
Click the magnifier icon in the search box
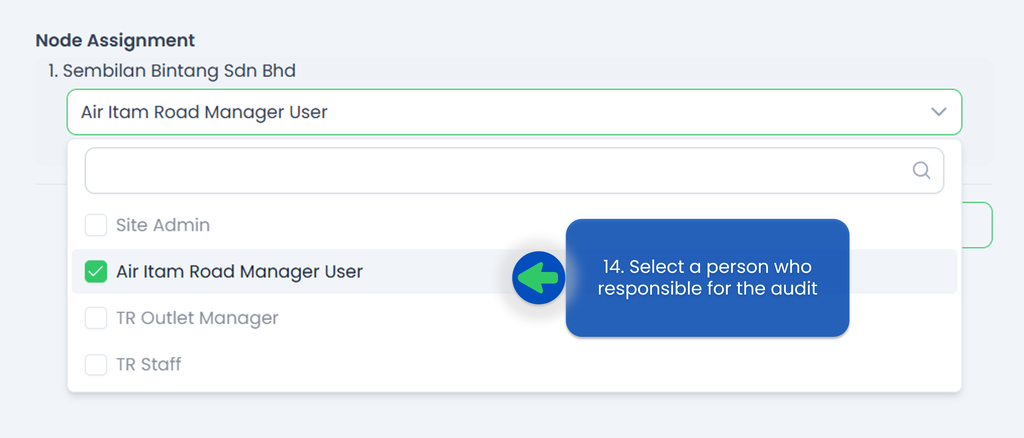[x=921, y=170]
